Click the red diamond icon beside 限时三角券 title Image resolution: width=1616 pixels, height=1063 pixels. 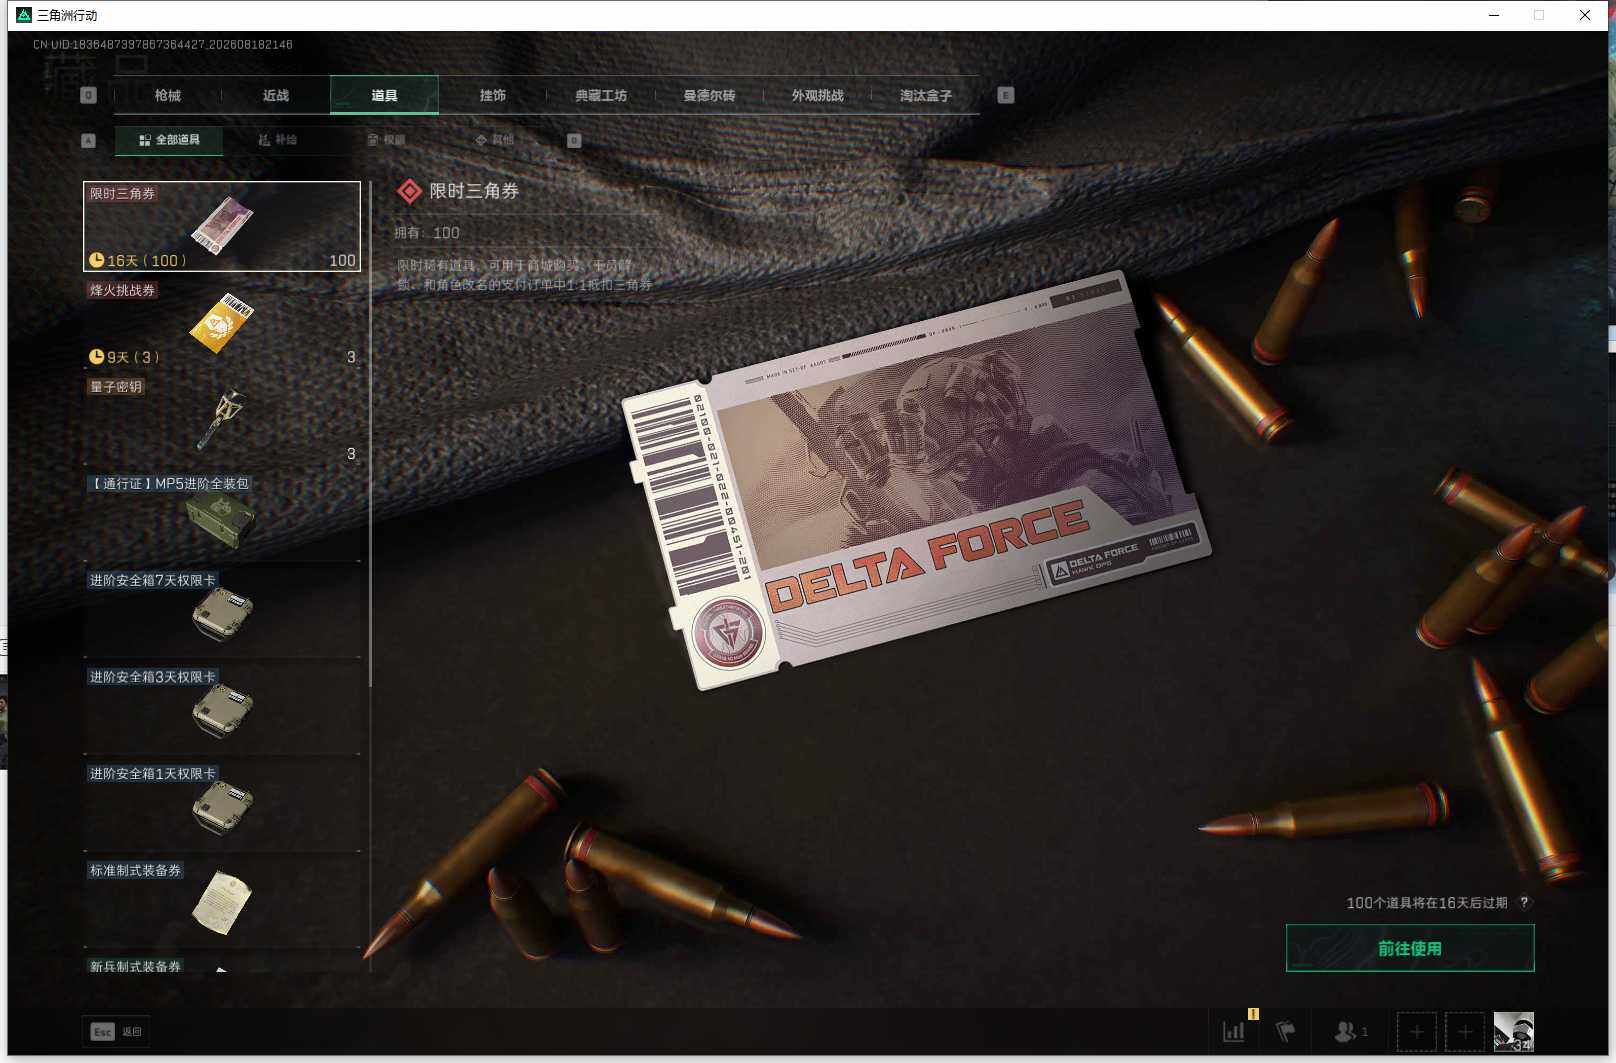[x=410, y=191]
